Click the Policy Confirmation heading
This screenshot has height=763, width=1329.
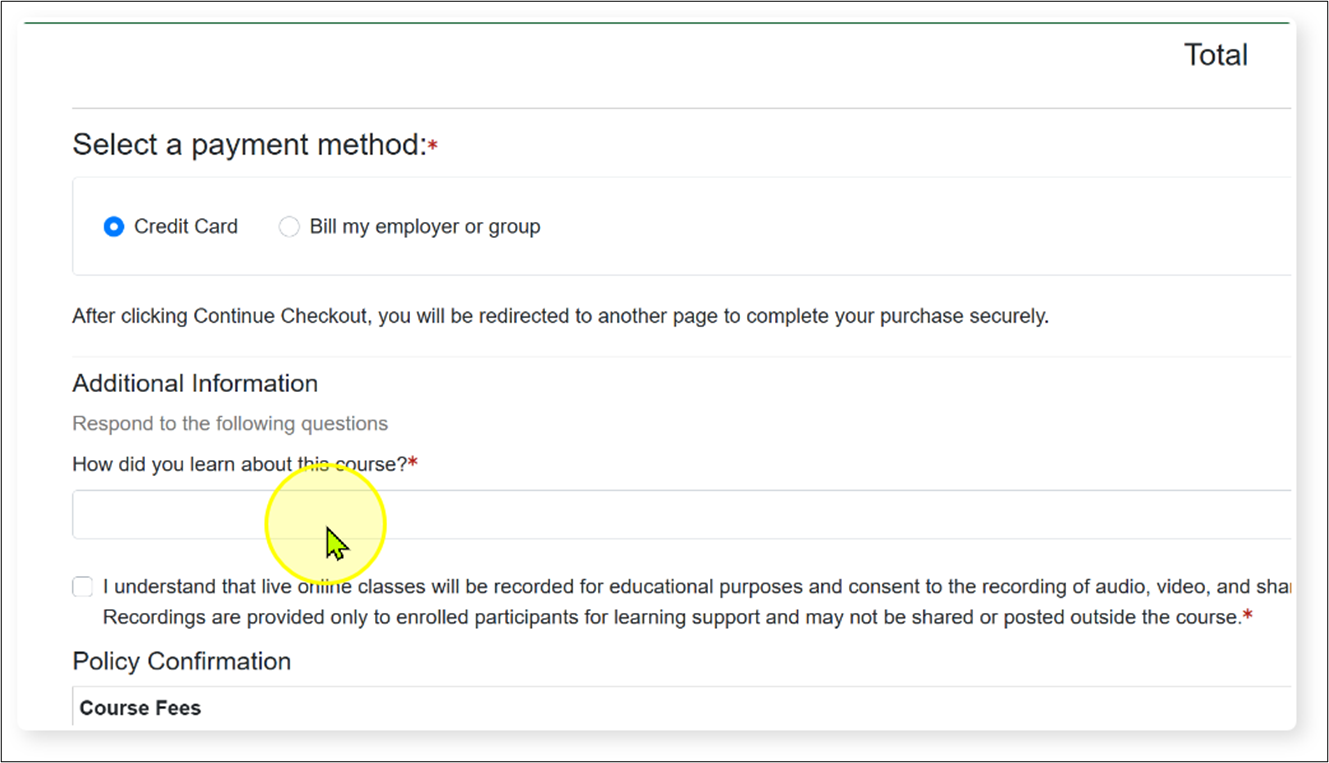[180, 661]
